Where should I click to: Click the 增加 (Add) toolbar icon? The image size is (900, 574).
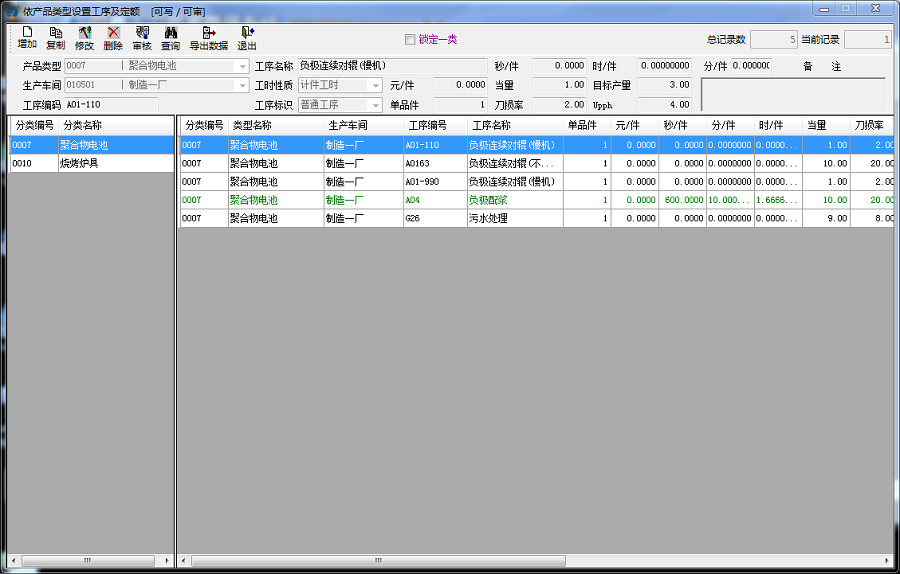click(27, 38)
